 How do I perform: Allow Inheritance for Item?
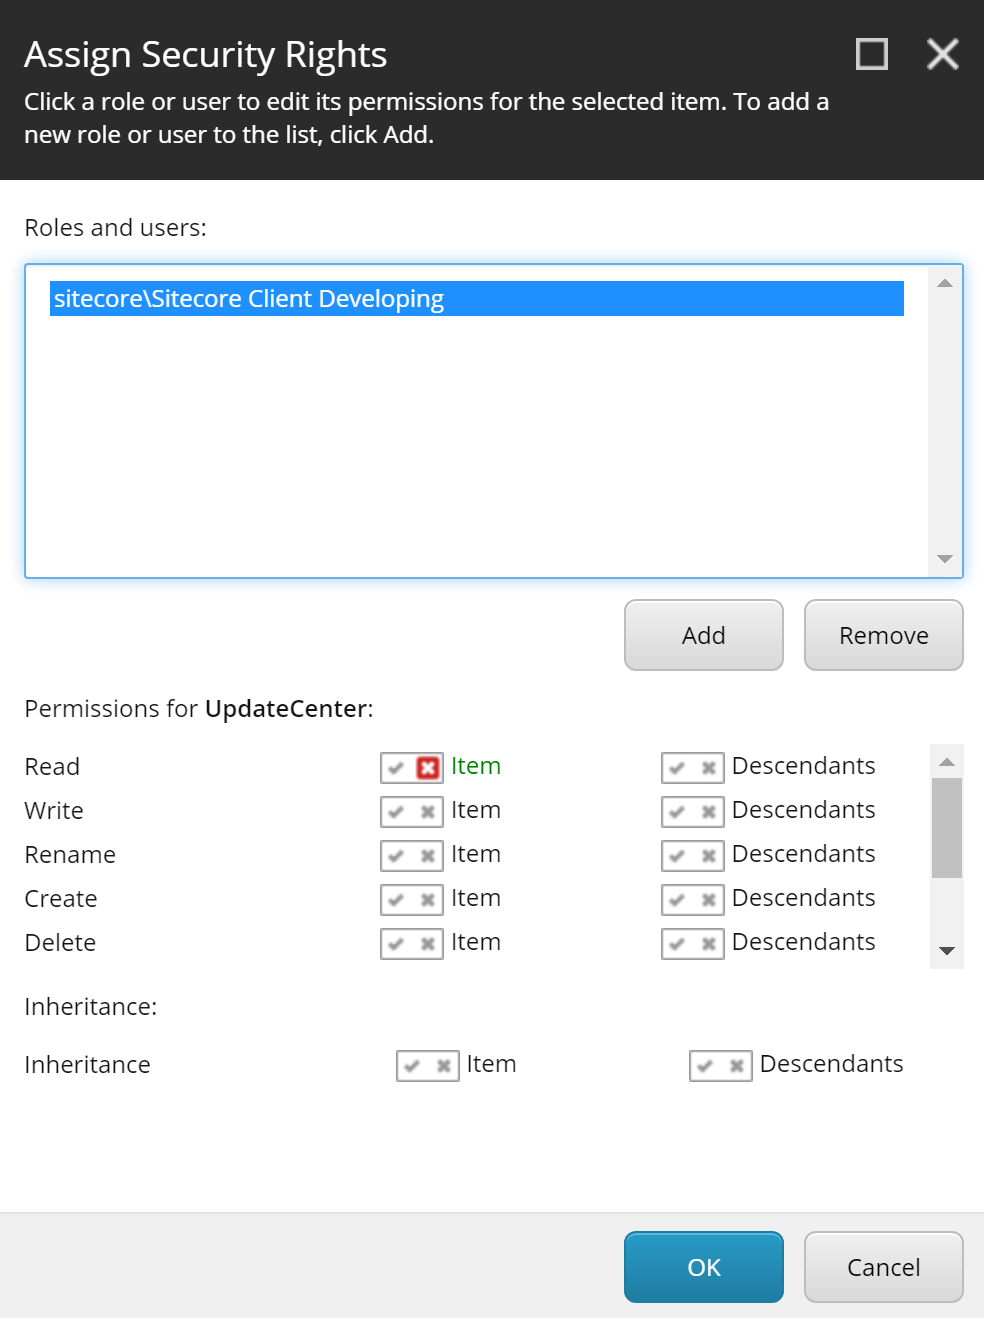(x=413, y=1066)
